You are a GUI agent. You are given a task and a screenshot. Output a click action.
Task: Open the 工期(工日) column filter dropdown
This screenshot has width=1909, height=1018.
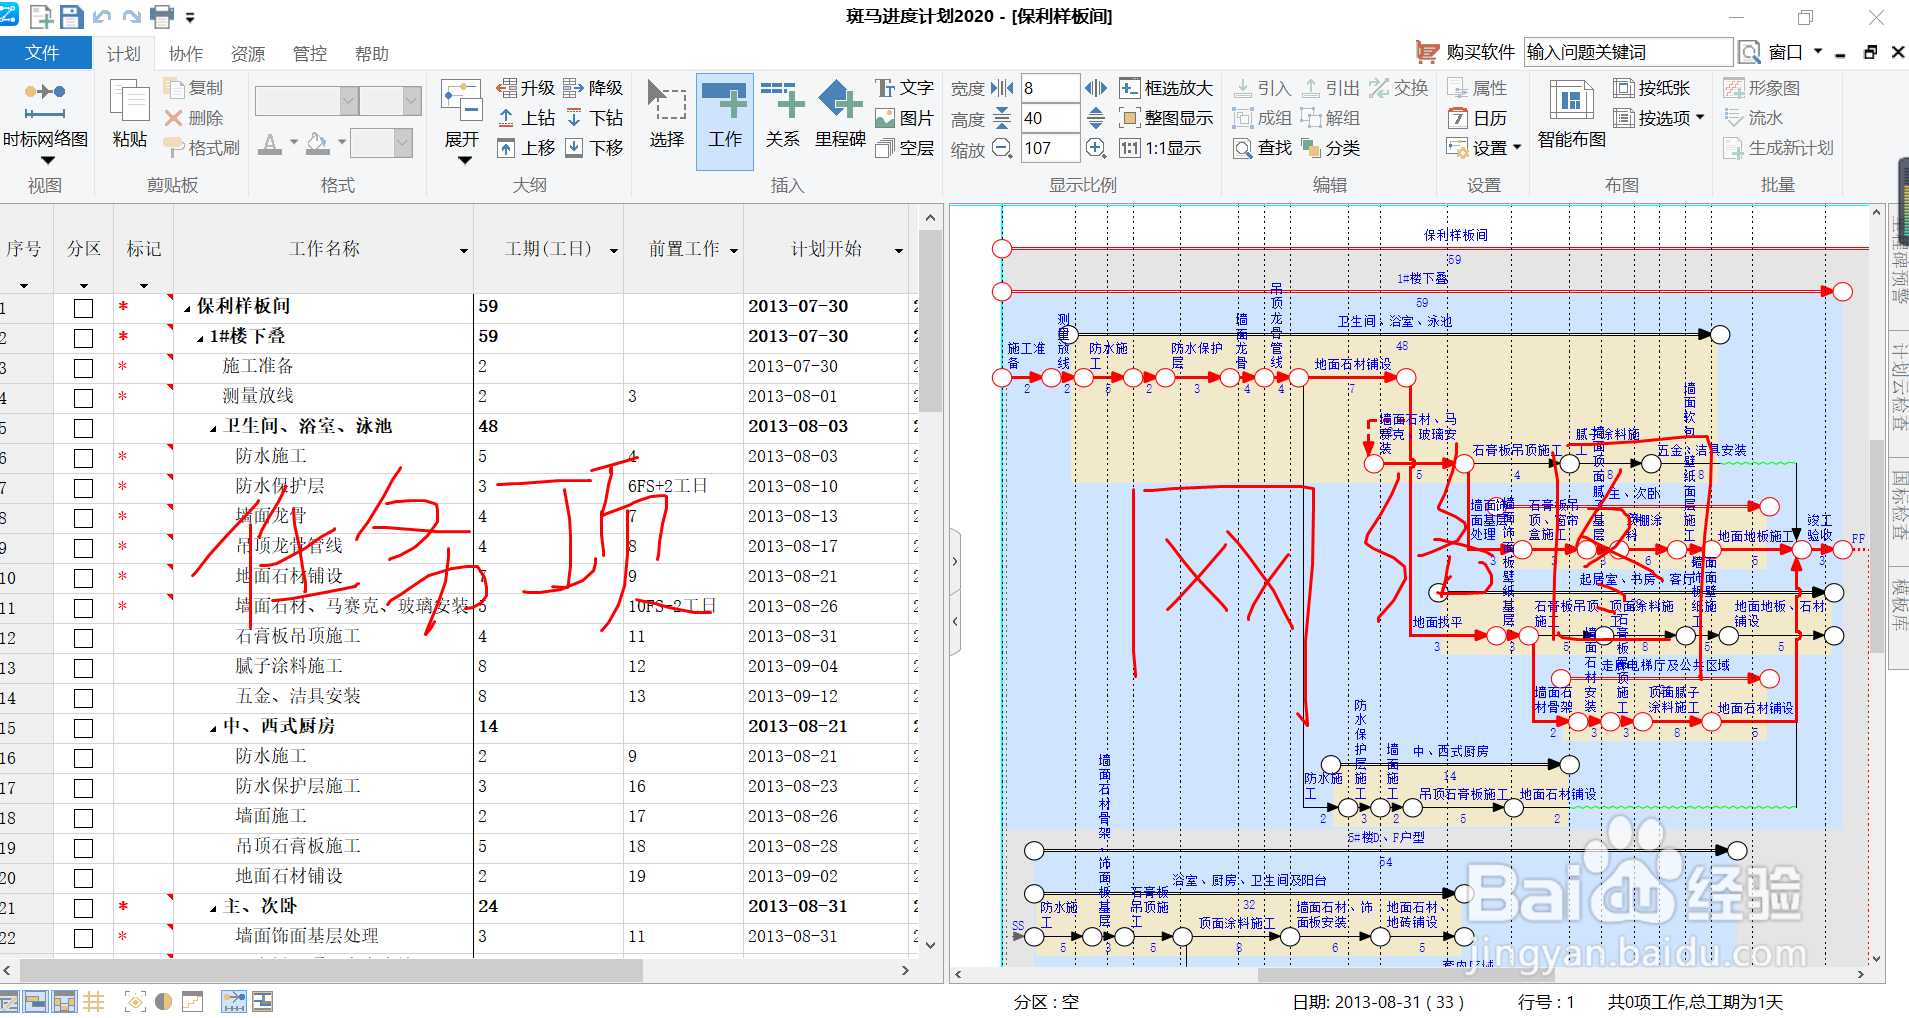[x=613, y=251]
